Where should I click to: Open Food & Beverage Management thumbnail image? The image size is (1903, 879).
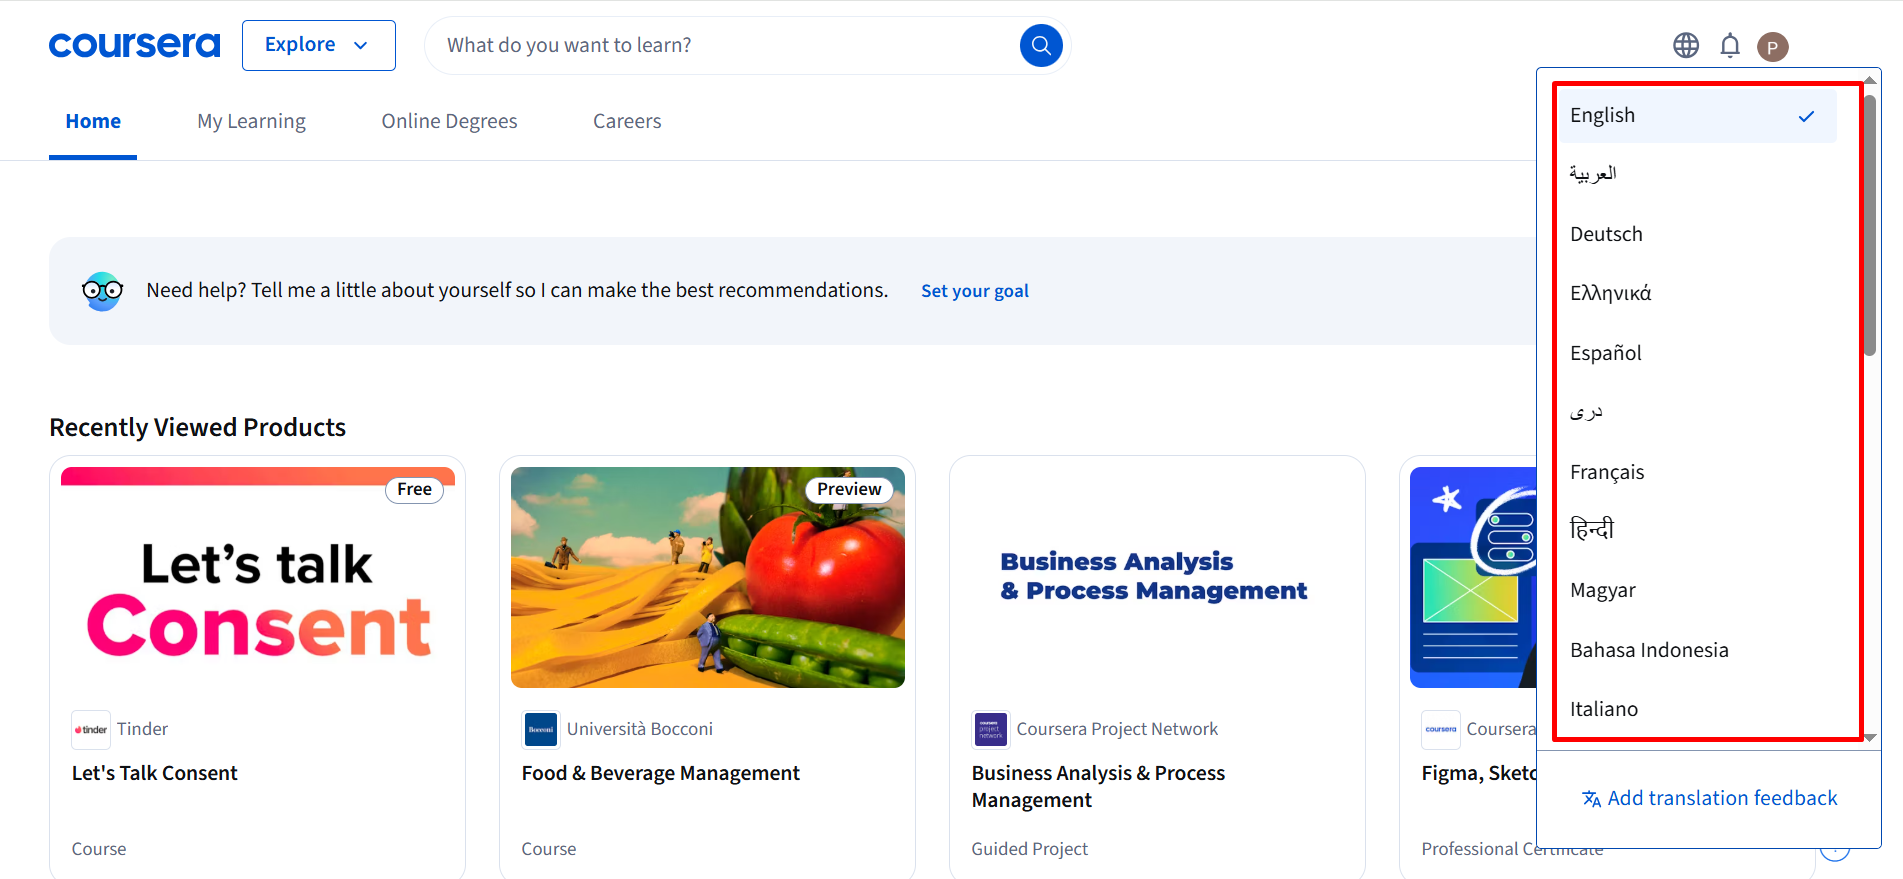(708, 577)
